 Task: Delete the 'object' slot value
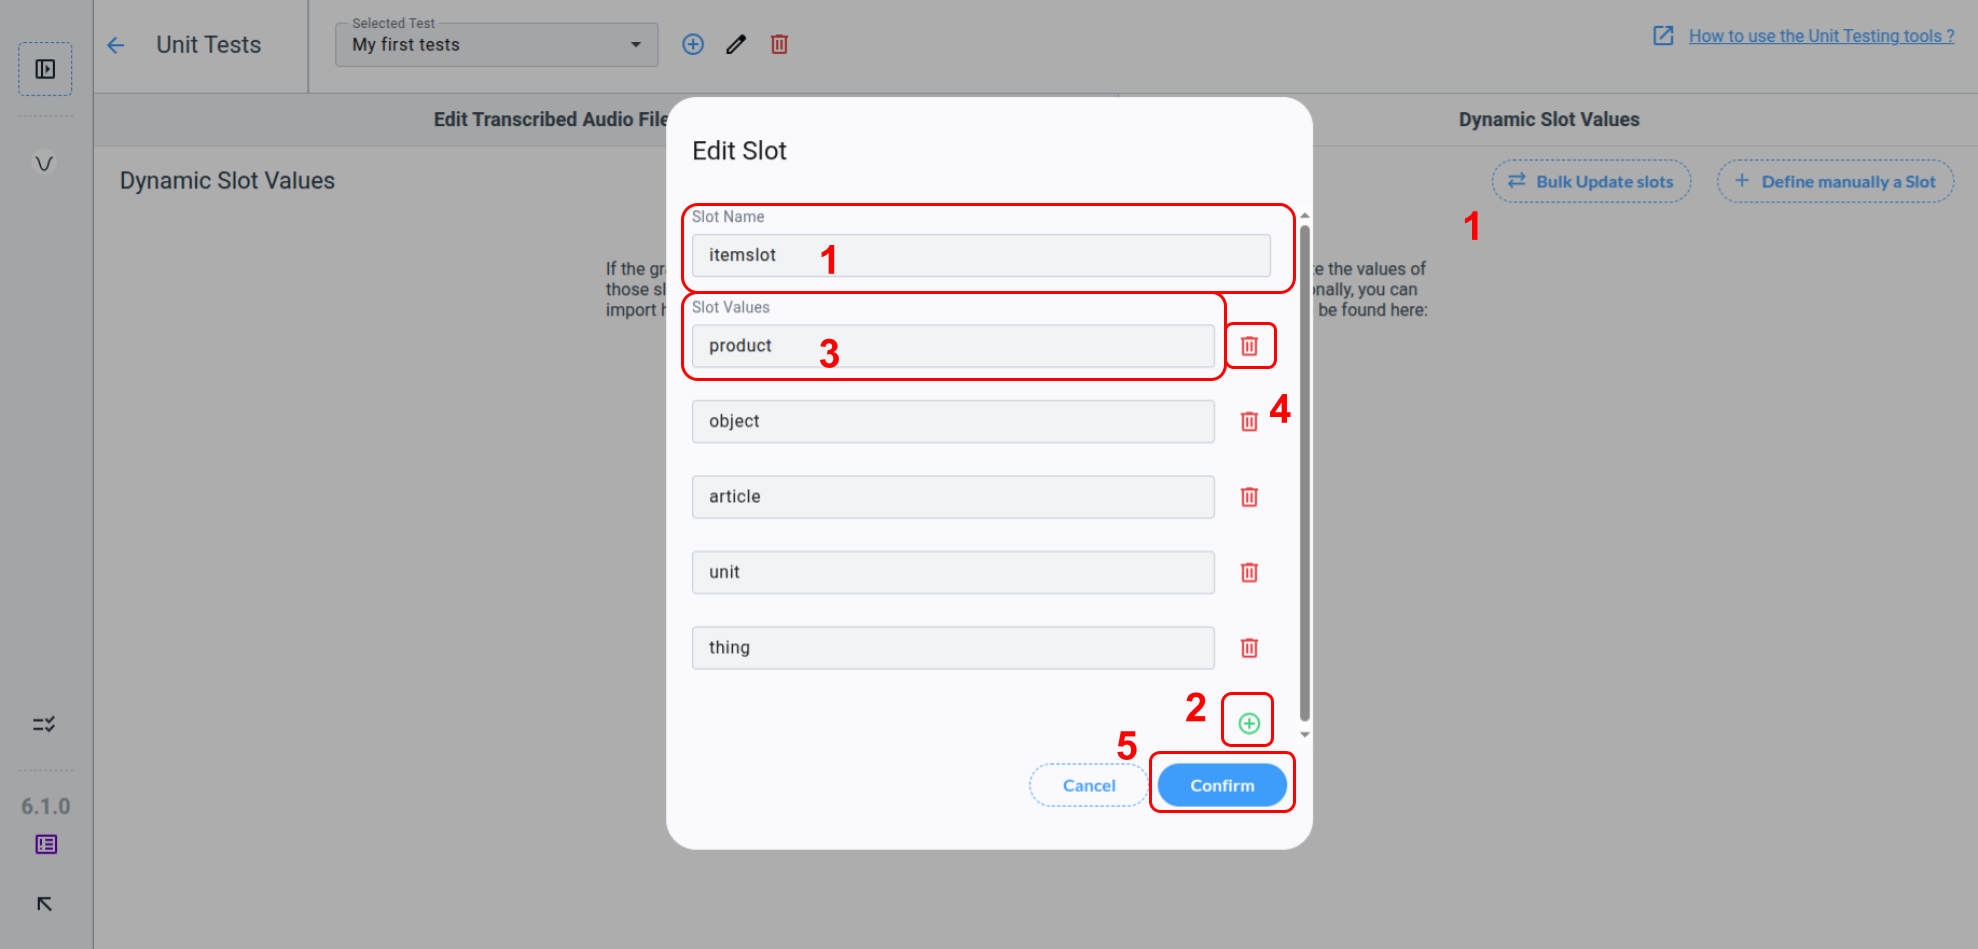pos(1249,422)
